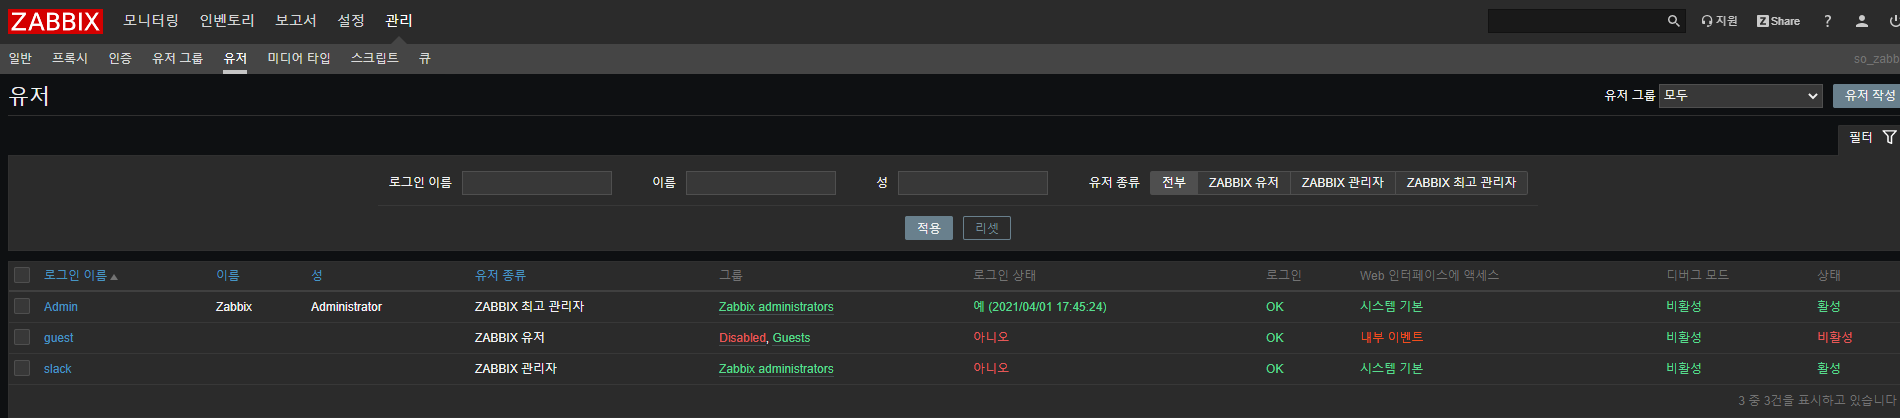Viewport: 1900px width, 418px height.
Task: Click the 성 filter input
Action: [973, 183]
